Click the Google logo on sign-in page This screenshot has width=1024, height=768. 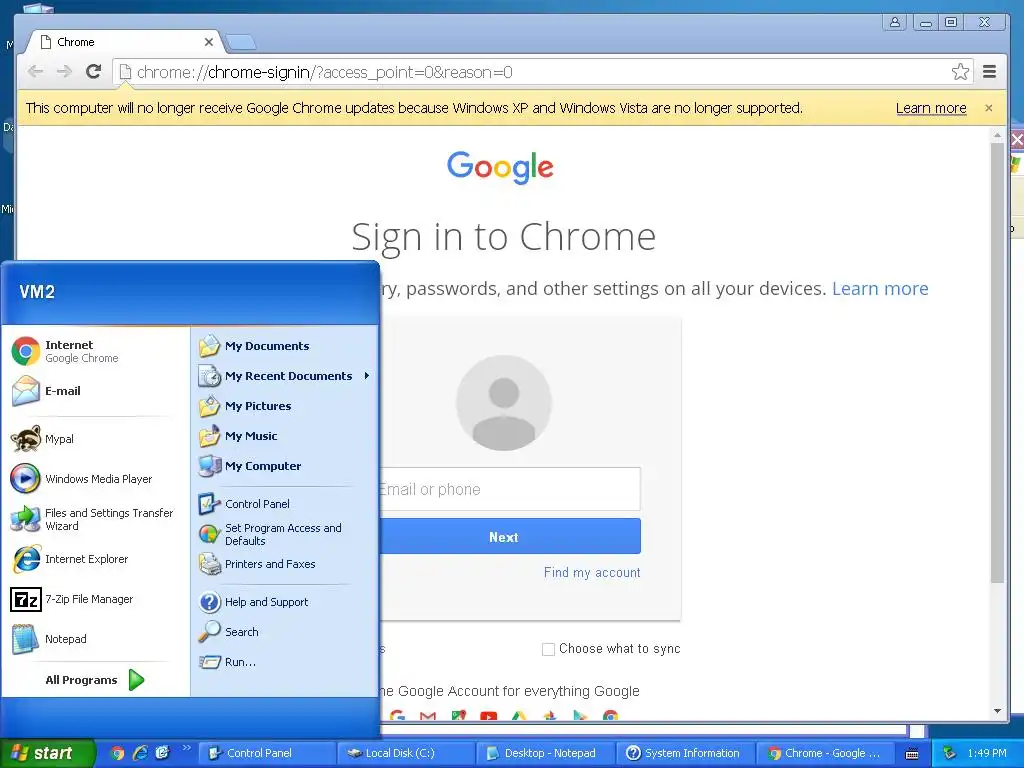pyautogui.click(x=500, y=167)
